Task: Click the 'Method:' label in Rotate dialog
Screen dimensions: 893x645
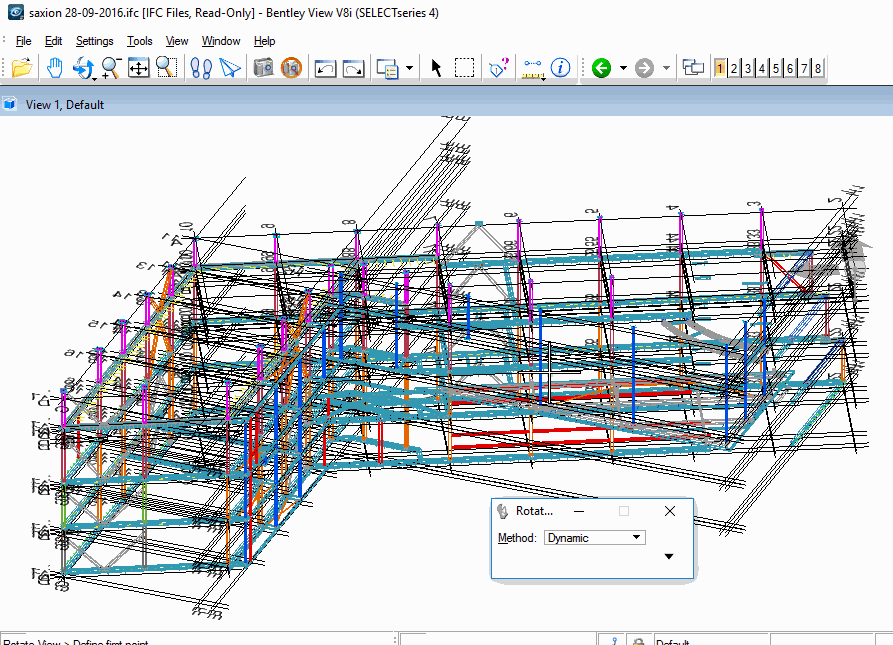Action: click(517, 538)
